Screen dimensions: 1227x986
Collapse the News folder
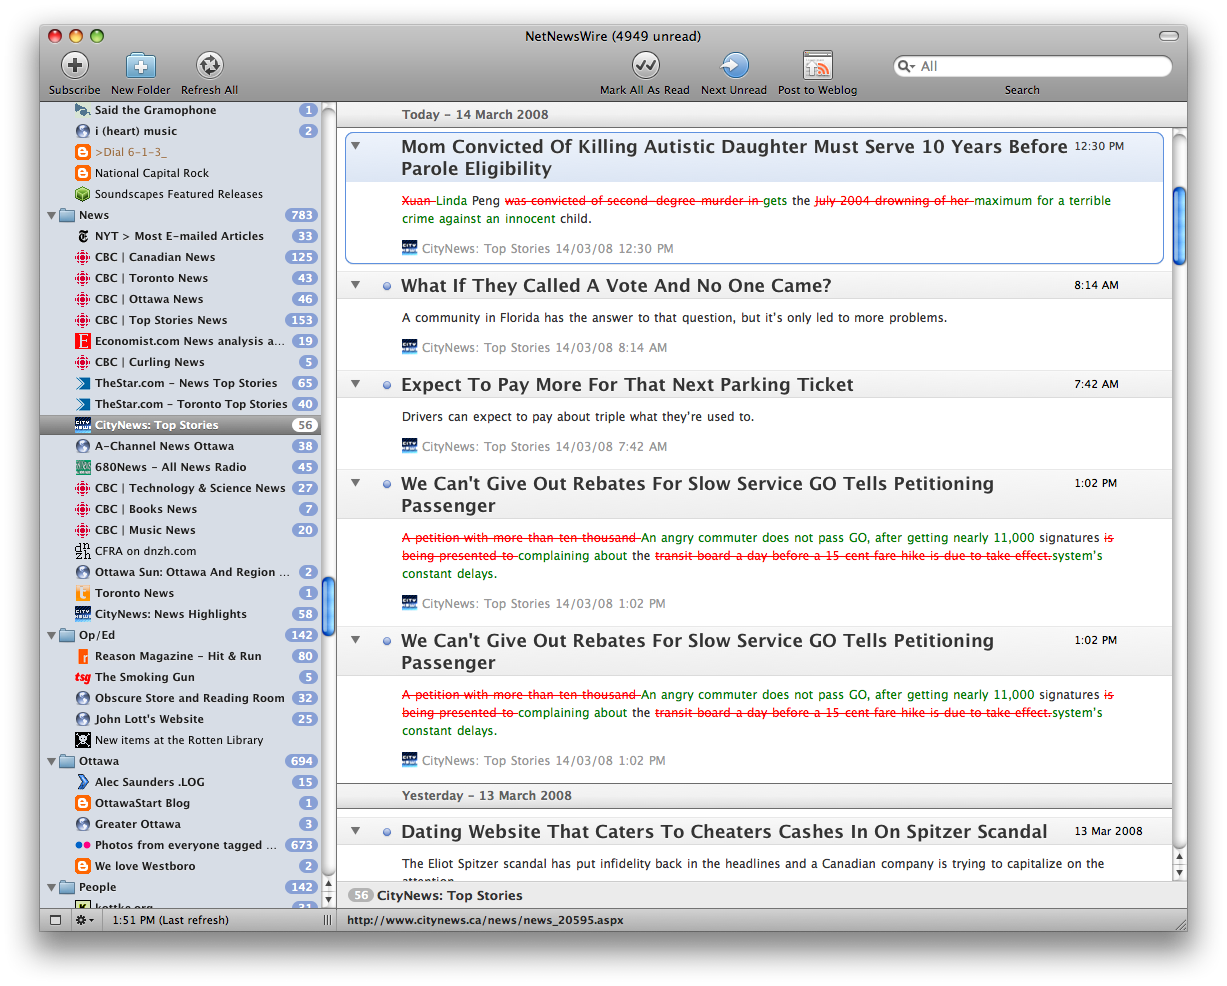(52, 216)
